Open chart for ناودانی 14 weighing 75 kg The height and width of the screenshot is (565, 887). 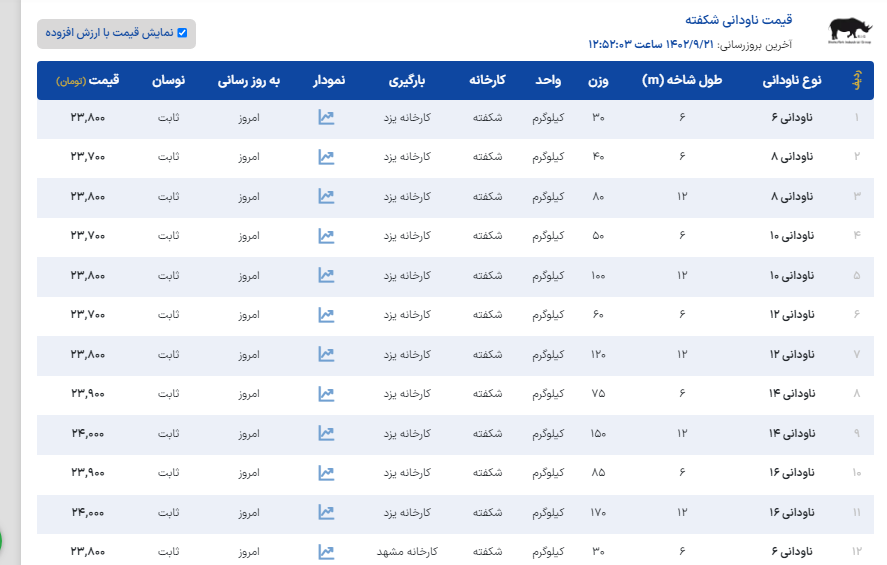(x=326, y=394)
